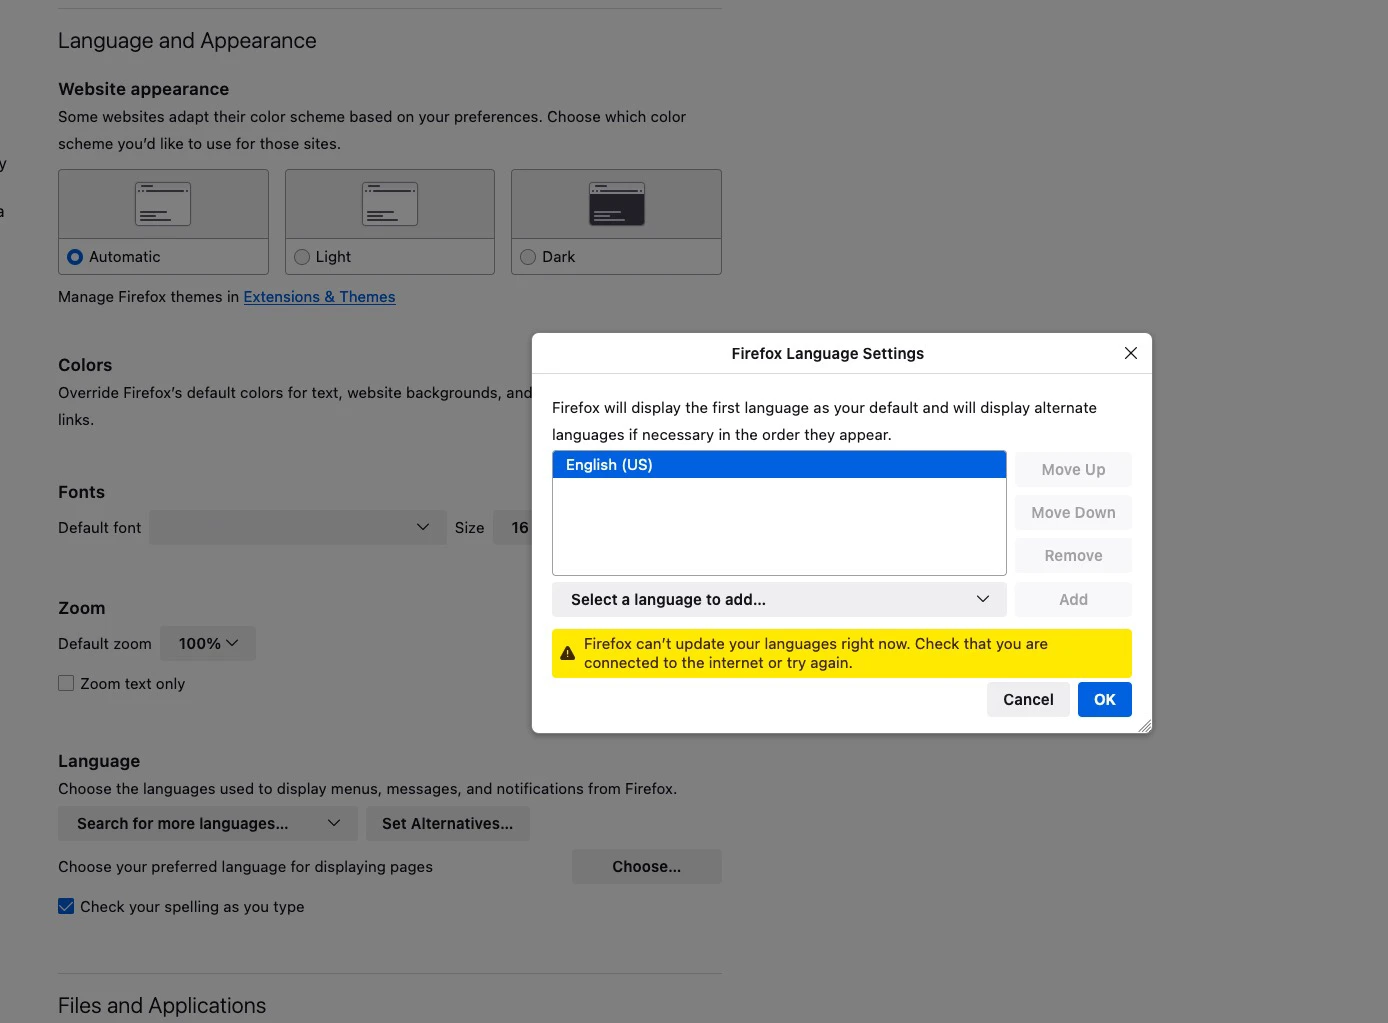Open the Select a language to add dropdown
The image size is (1388, 1023).
(779, 599)
